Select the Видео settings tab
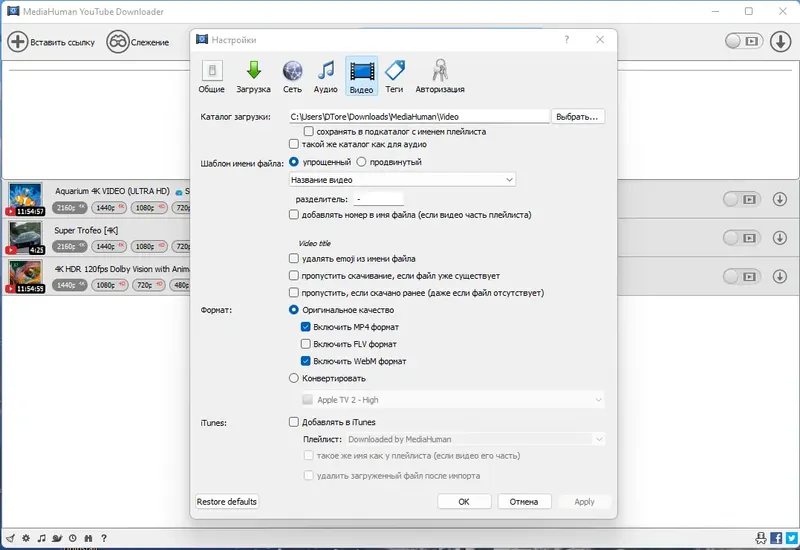Screen dimensions: 800x550 pos(361,77)
